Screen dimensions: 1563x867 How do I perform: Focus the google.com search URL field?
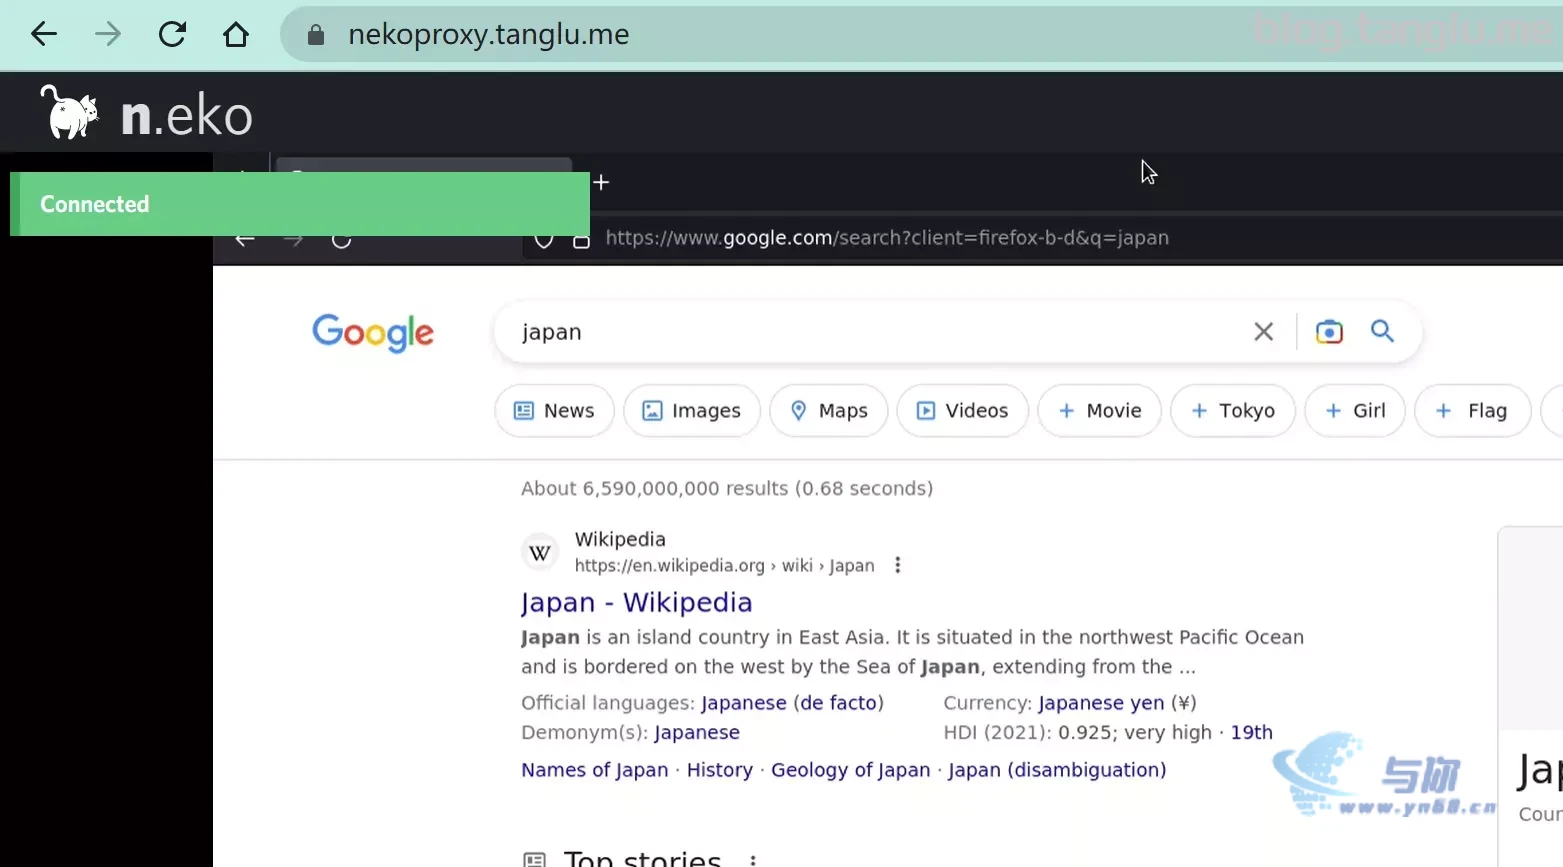[887, 238]
